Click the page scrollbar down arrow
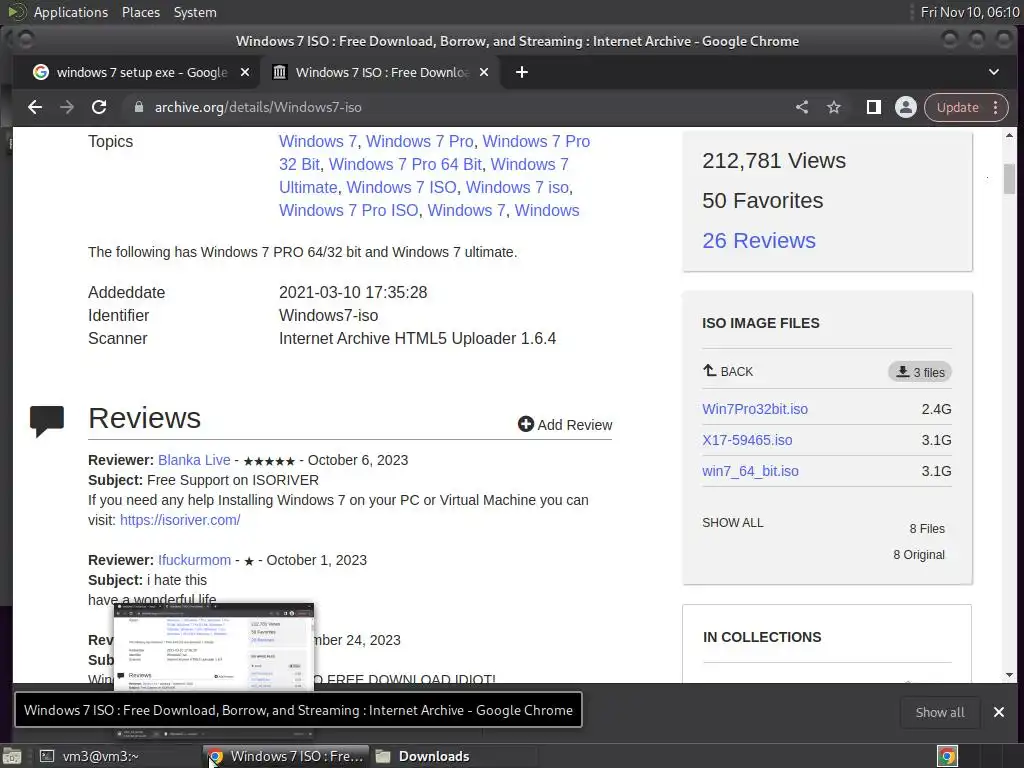Screen dimensions: 1024x768 click(1010, 675)
